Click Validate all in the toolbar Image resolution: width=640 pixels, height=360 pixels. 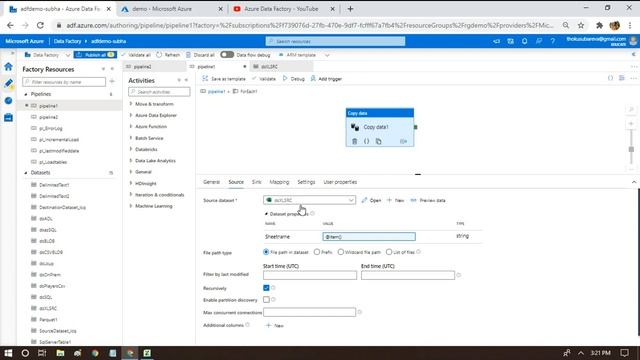point(136,55)
